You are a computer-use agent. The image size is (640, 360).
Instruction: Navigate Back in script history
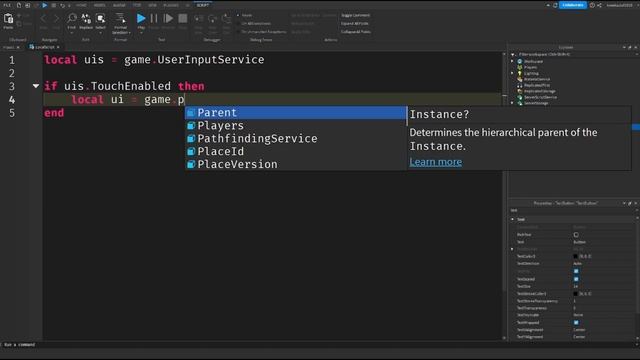44,19
